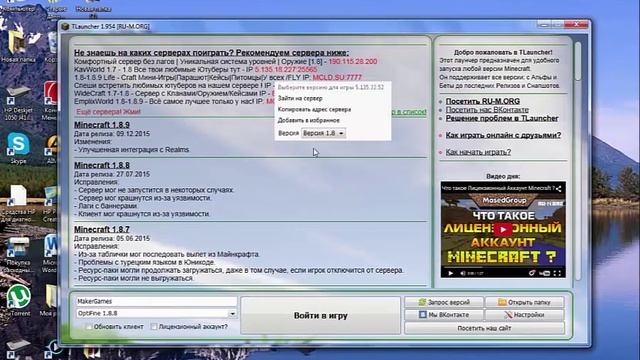Open the 'Покупка' printer supplies desktop shortcut
The image size is (640, 360).
pos(18,255)
